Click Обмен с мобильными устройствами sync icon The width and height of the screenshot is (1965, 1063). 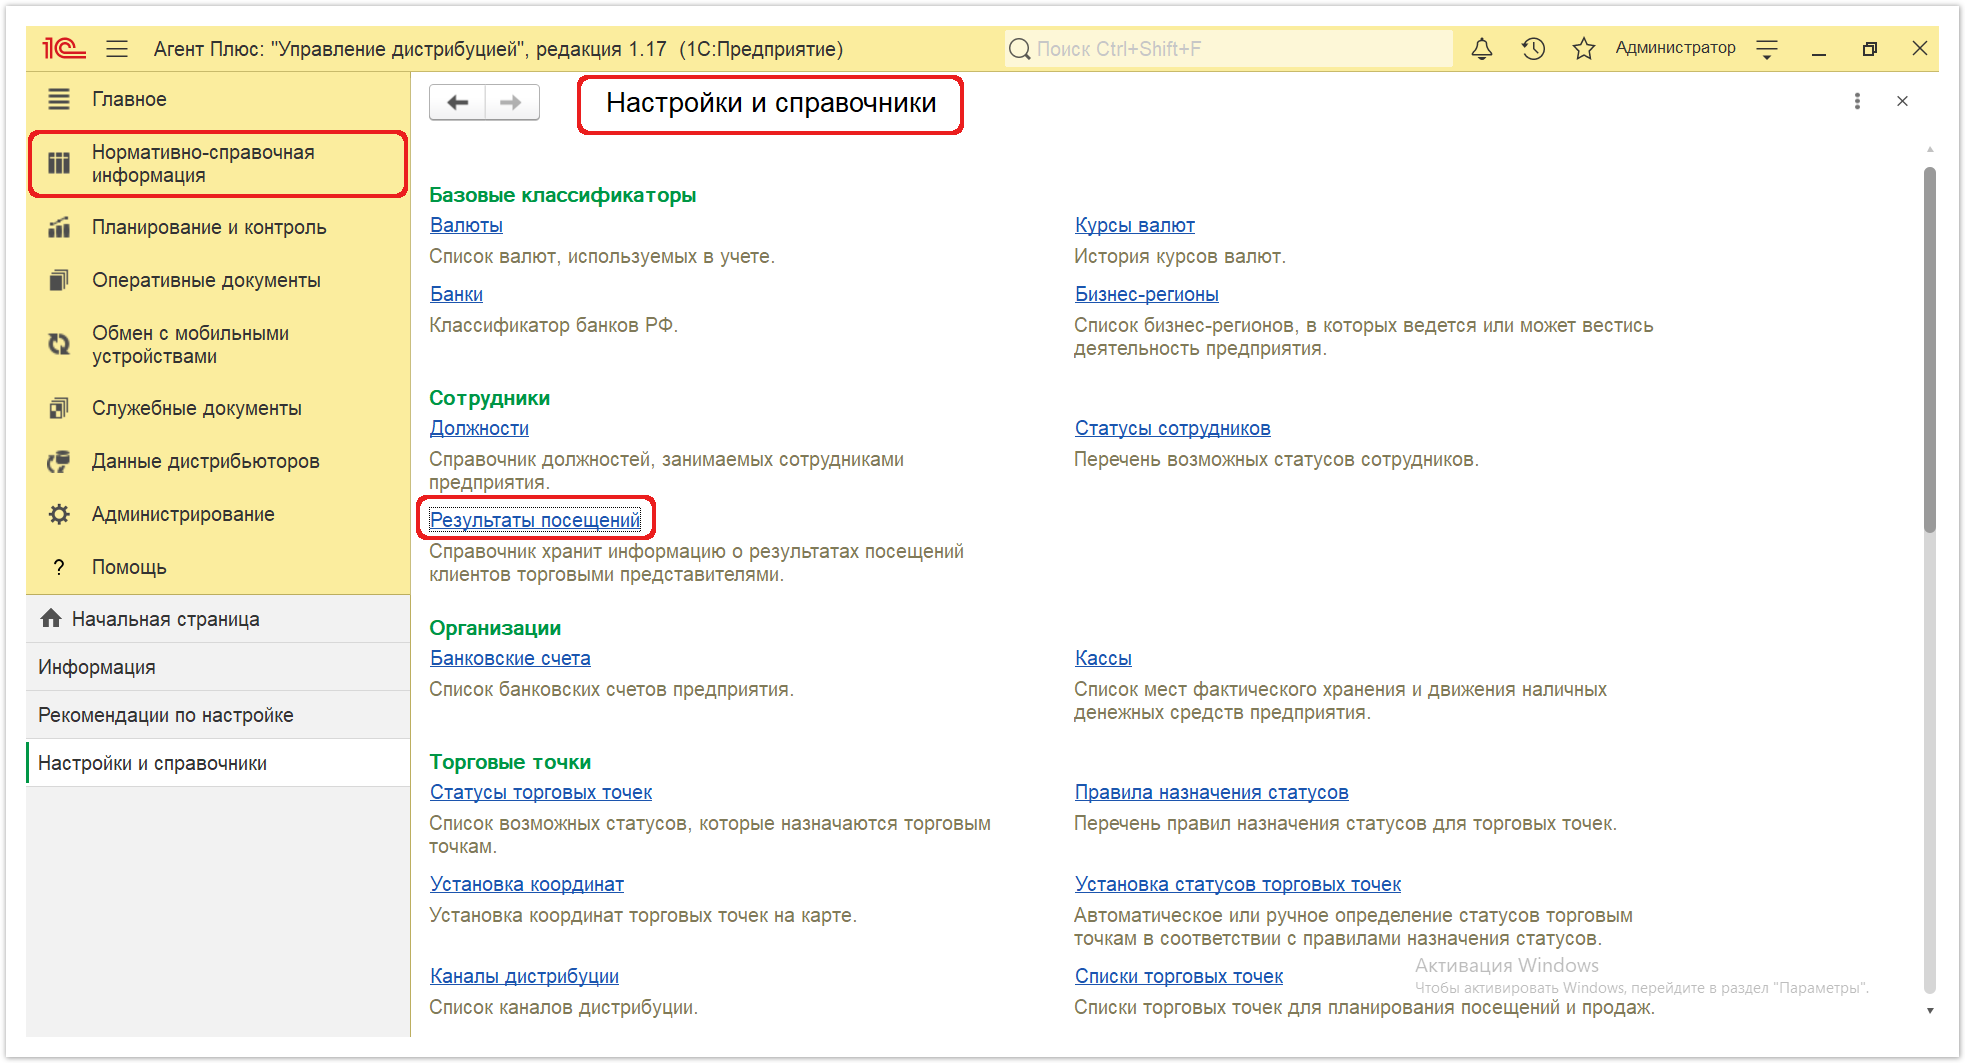tap(59, 344)
